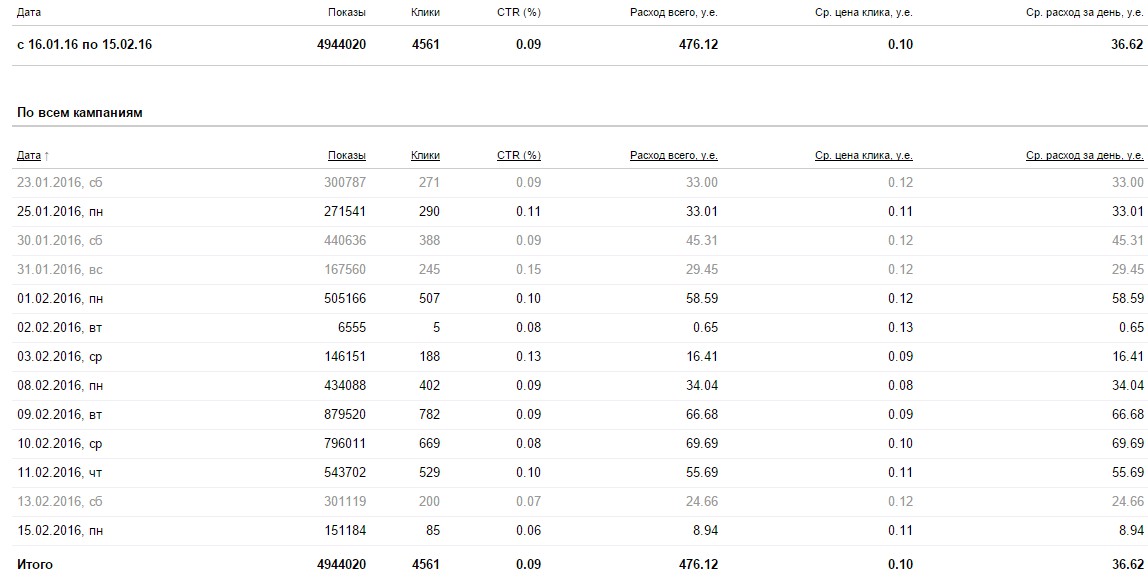Select the 01.02.2016, пн row date
The image size is (1148, 584).
point(60,299)
